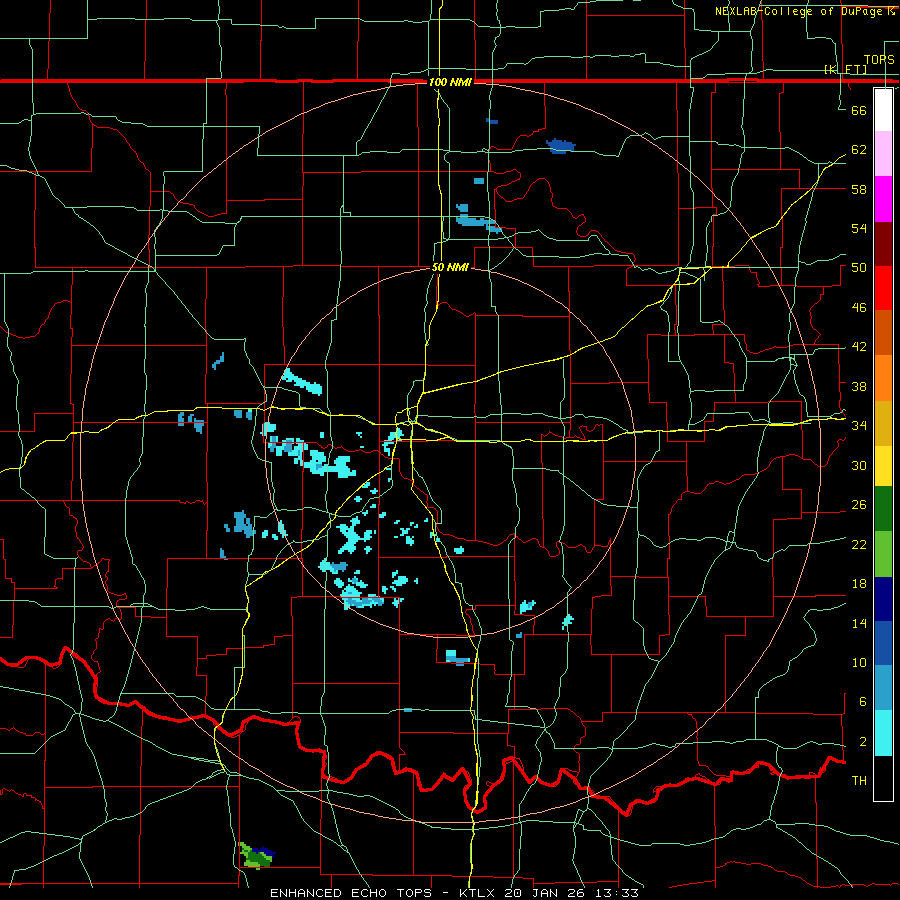Click the cyan legend swatch
900x900 pixels.
(x=883, y=733)
